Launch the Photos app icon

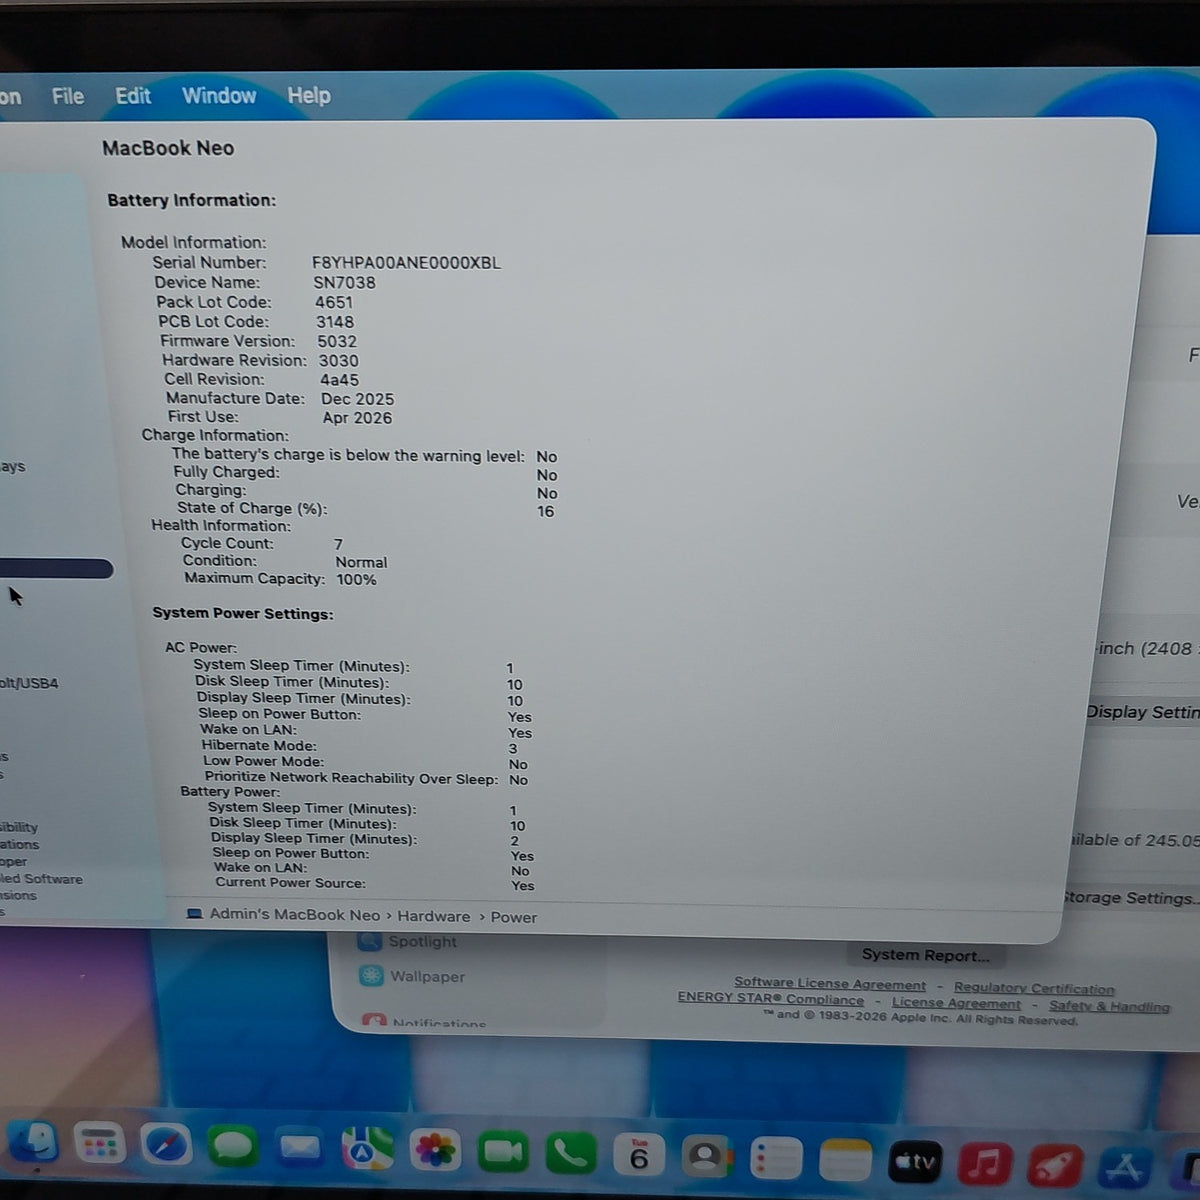coord(435,1151)
